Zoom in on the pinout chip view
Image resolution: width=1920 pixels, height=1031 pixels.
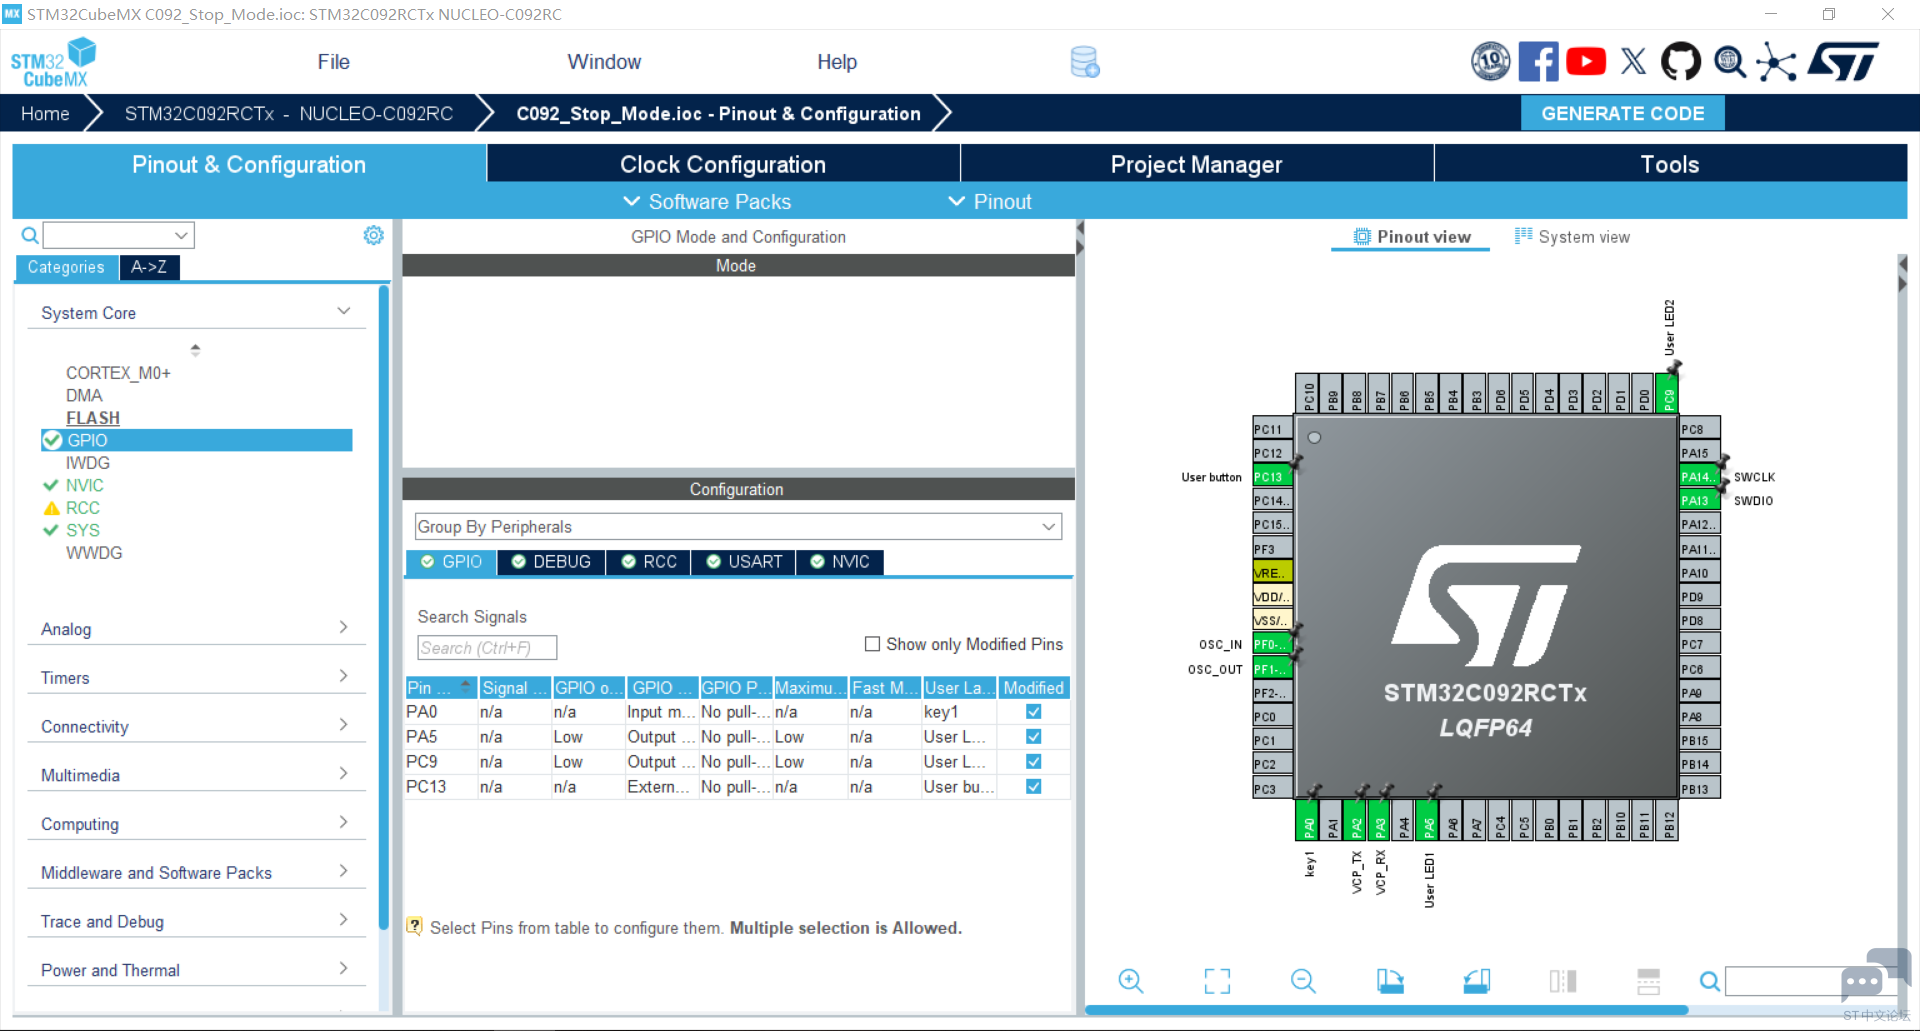point(1130,981)
